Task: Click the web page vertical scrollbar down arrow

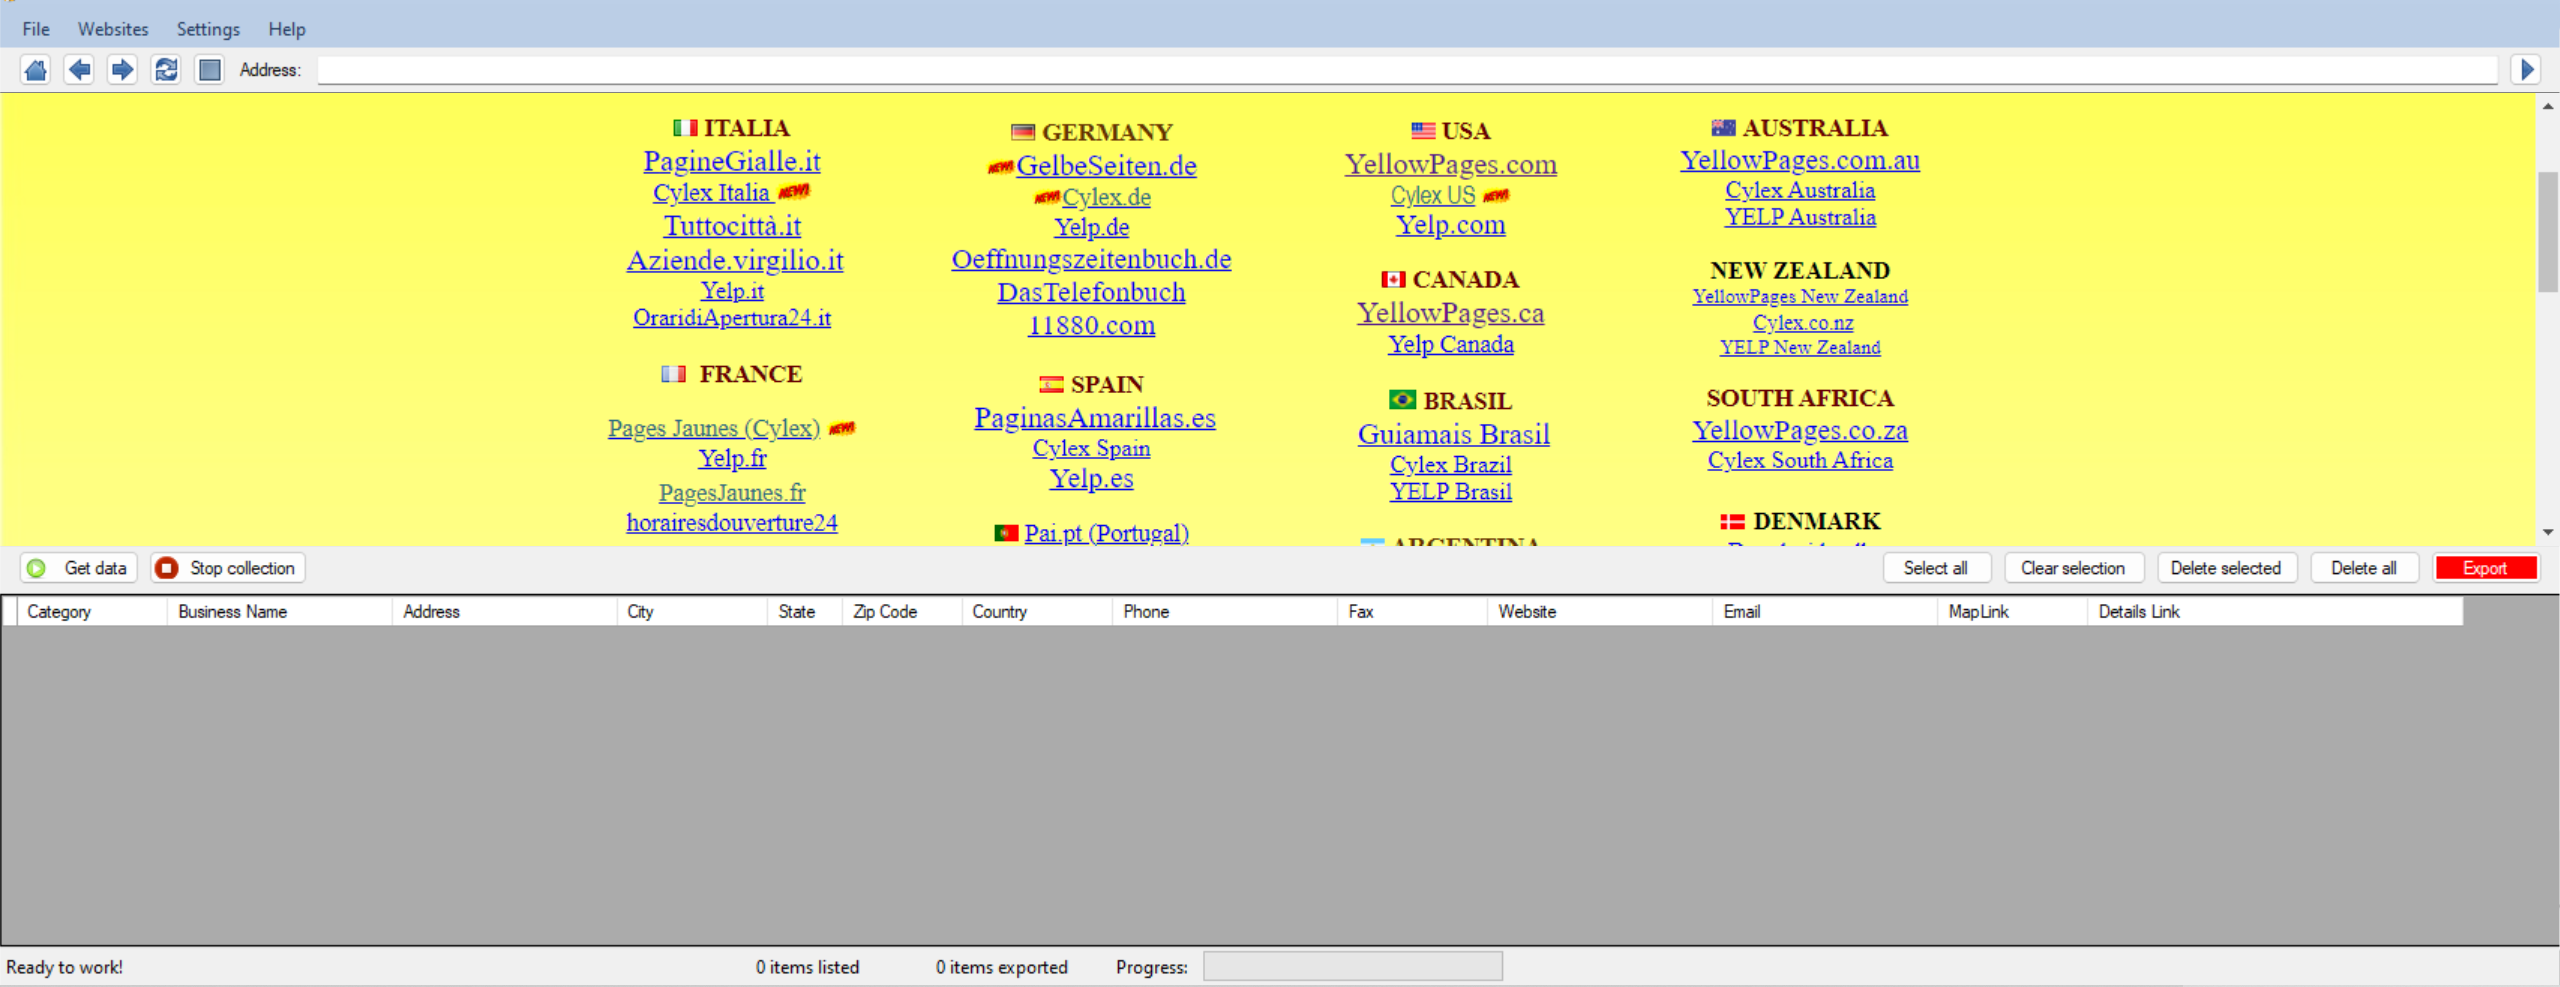Action: 2548,533
